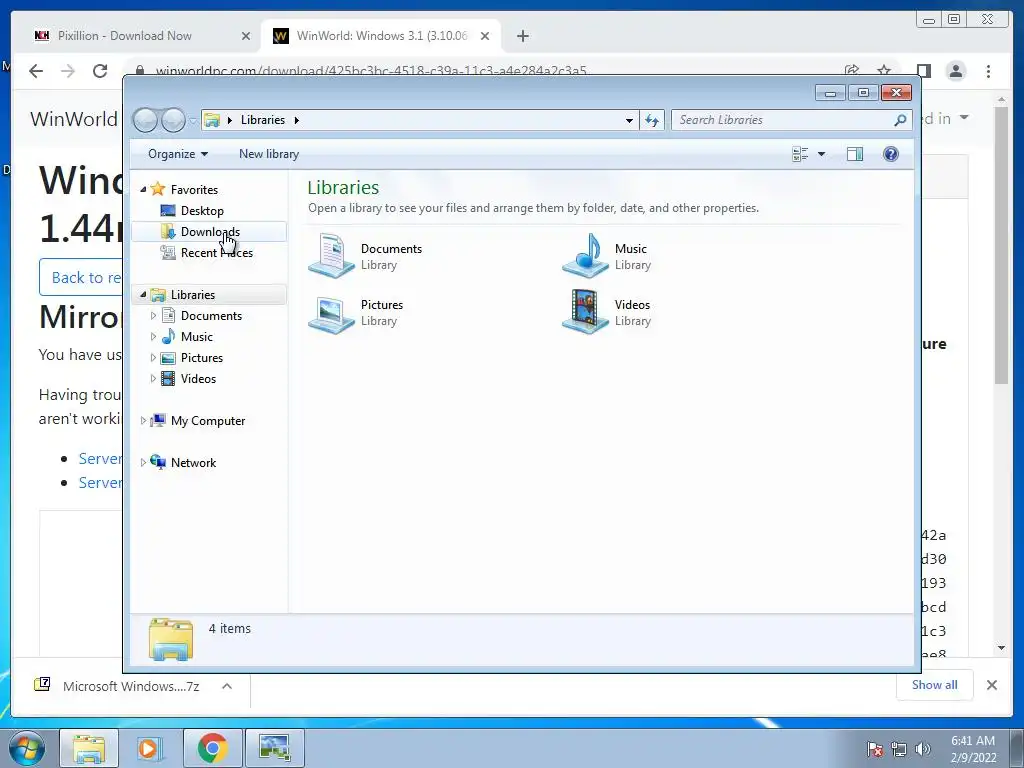This screenshot has height=768, width=1024.
Task: Open Windows Start menu orb
Action: [26, 748]
